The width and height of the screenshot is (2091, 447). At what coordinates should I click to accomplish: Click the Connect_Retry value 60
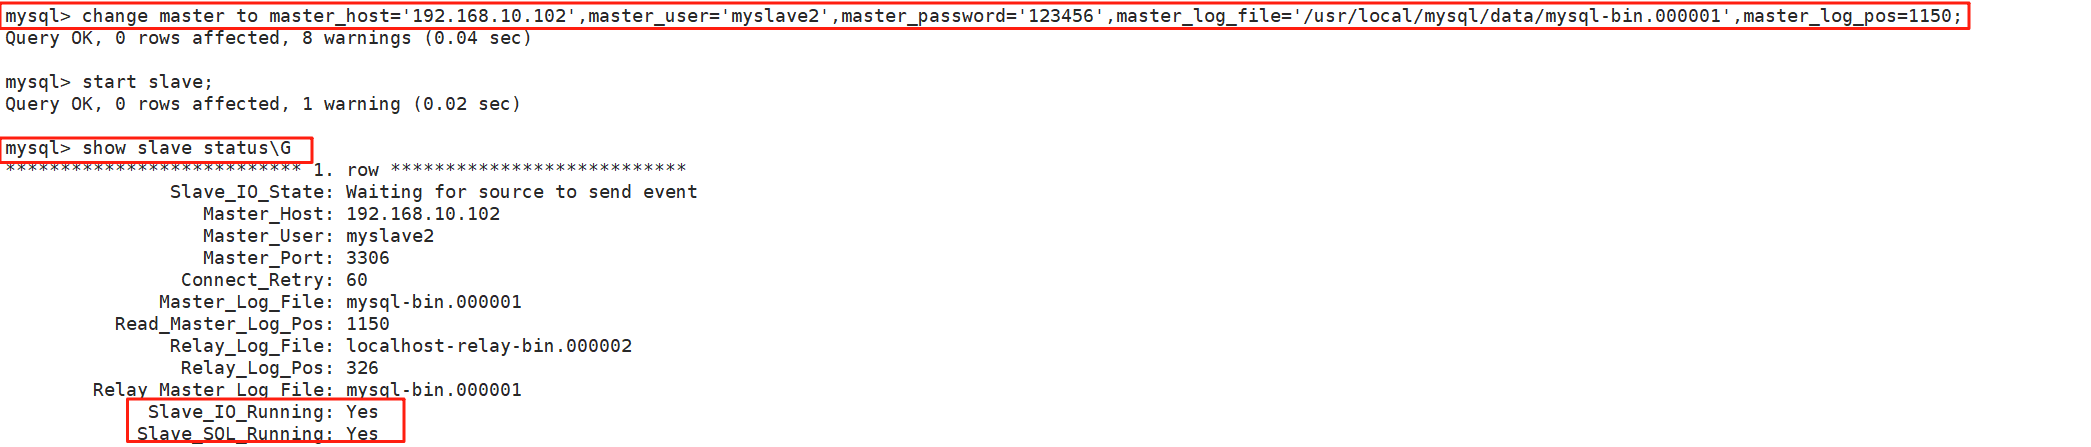pyautogui.click(x=357, y=280)
